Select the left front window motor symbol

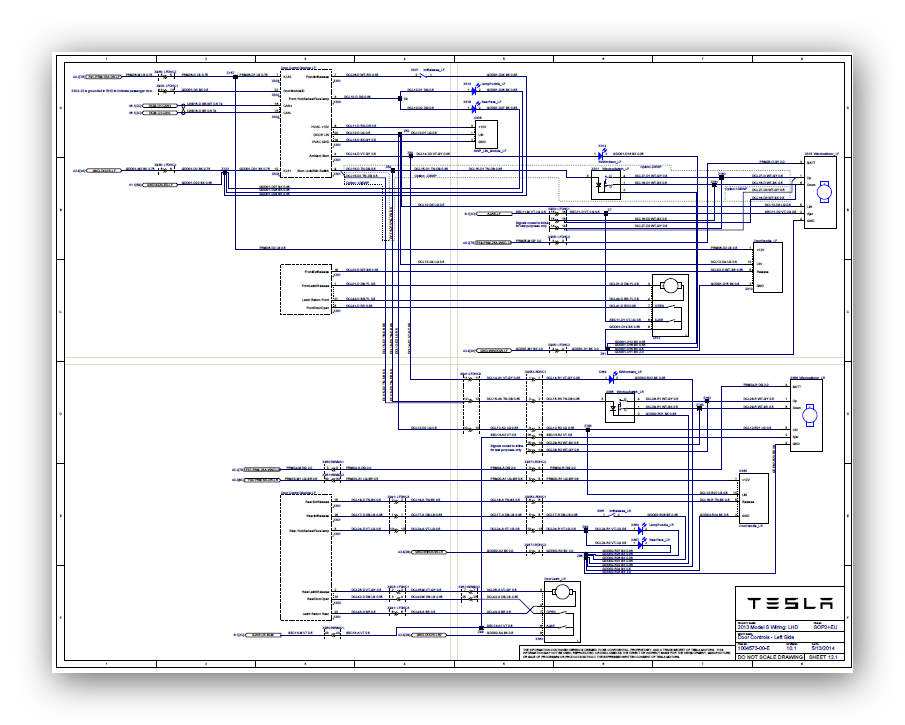pos(824,192)
